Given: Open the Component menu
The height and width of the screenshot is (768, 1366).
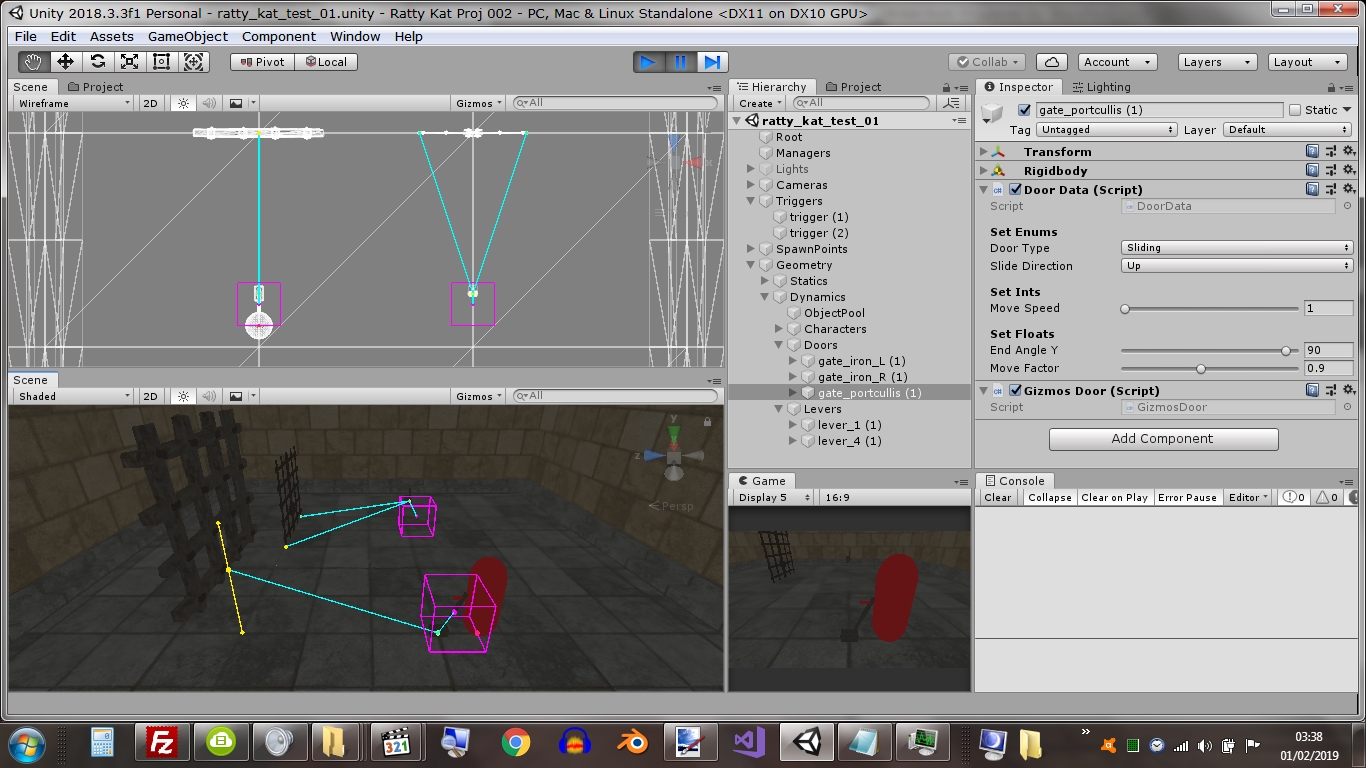Looking at the screenshot, I should 279,36.
